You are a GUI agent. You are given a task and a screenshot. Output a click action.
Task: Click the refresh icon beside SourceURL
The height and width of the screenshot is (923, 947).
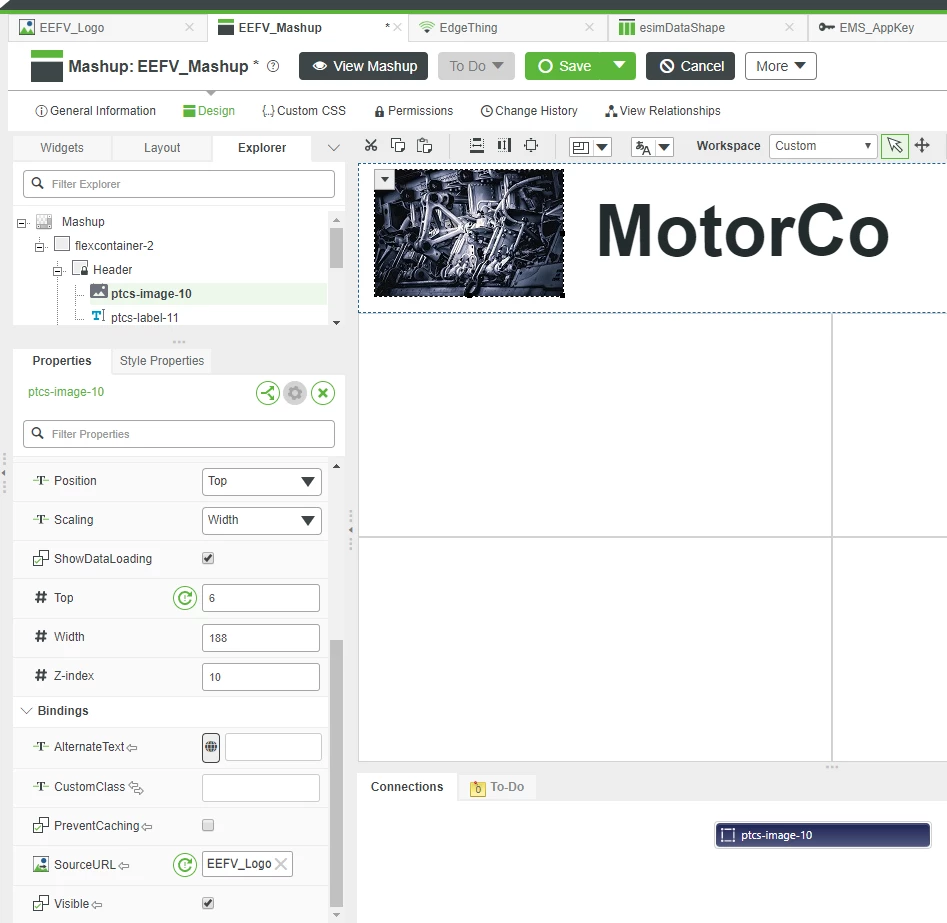pyautogui.click(x=184, y=864)
